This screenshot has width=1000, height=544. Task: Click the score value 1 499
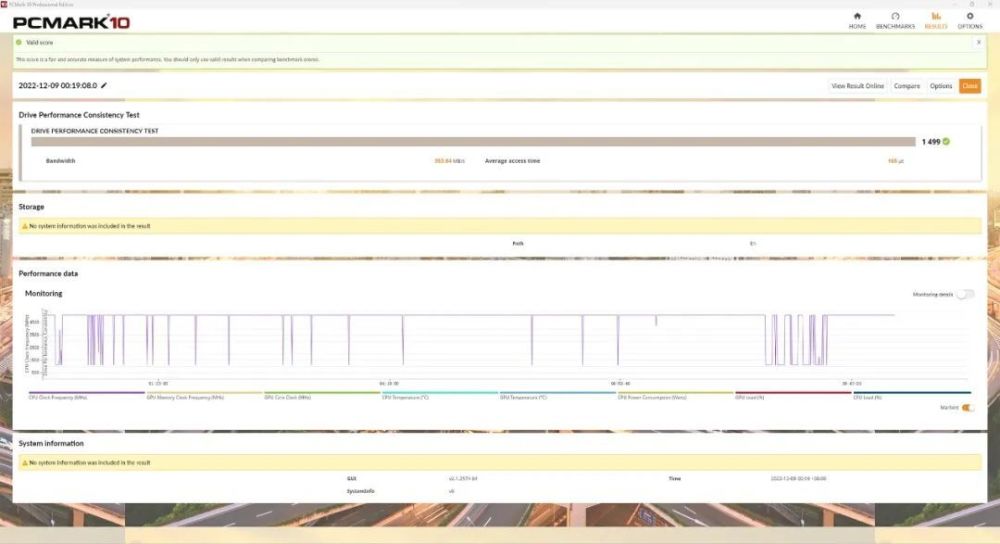click(x=930, y=142)
